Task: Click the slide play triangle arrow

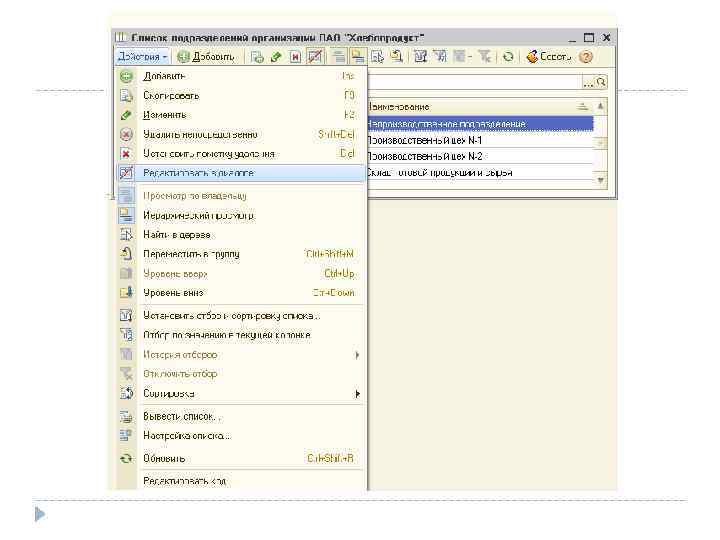Action: click(x=40, y=514)
